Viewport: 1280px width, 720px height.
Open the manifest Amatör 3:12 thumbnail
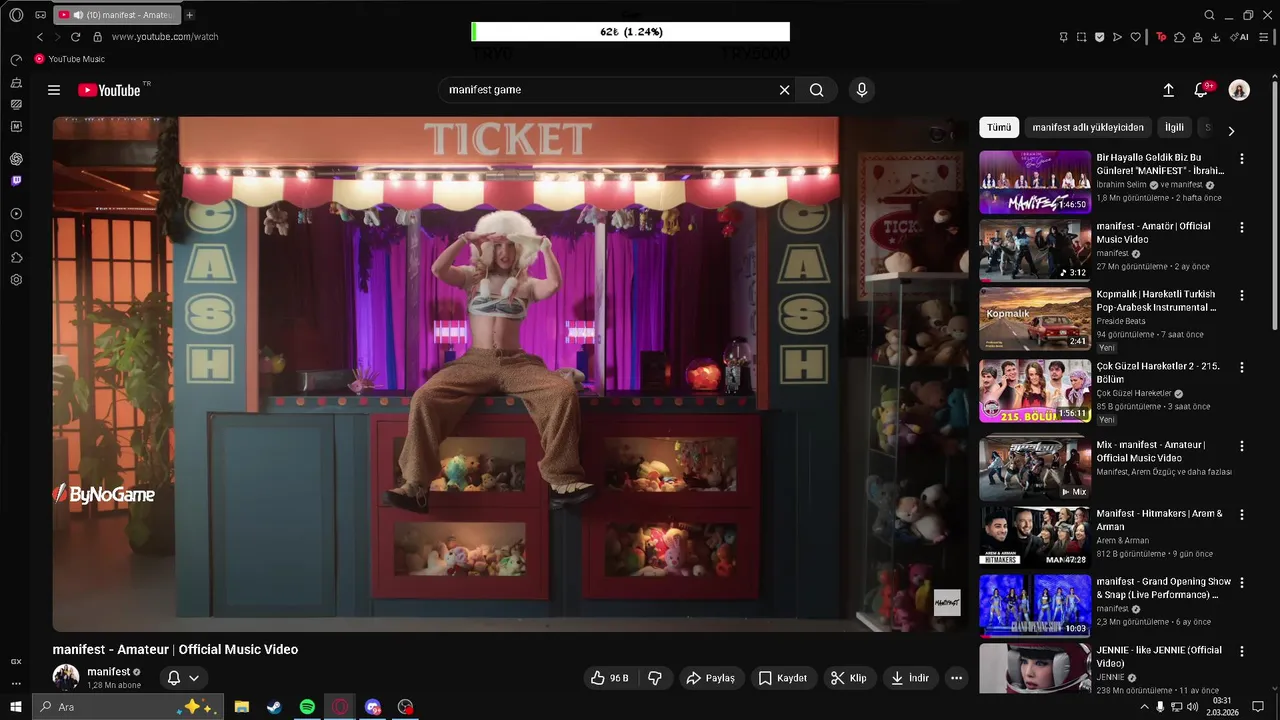[1035, 250]
